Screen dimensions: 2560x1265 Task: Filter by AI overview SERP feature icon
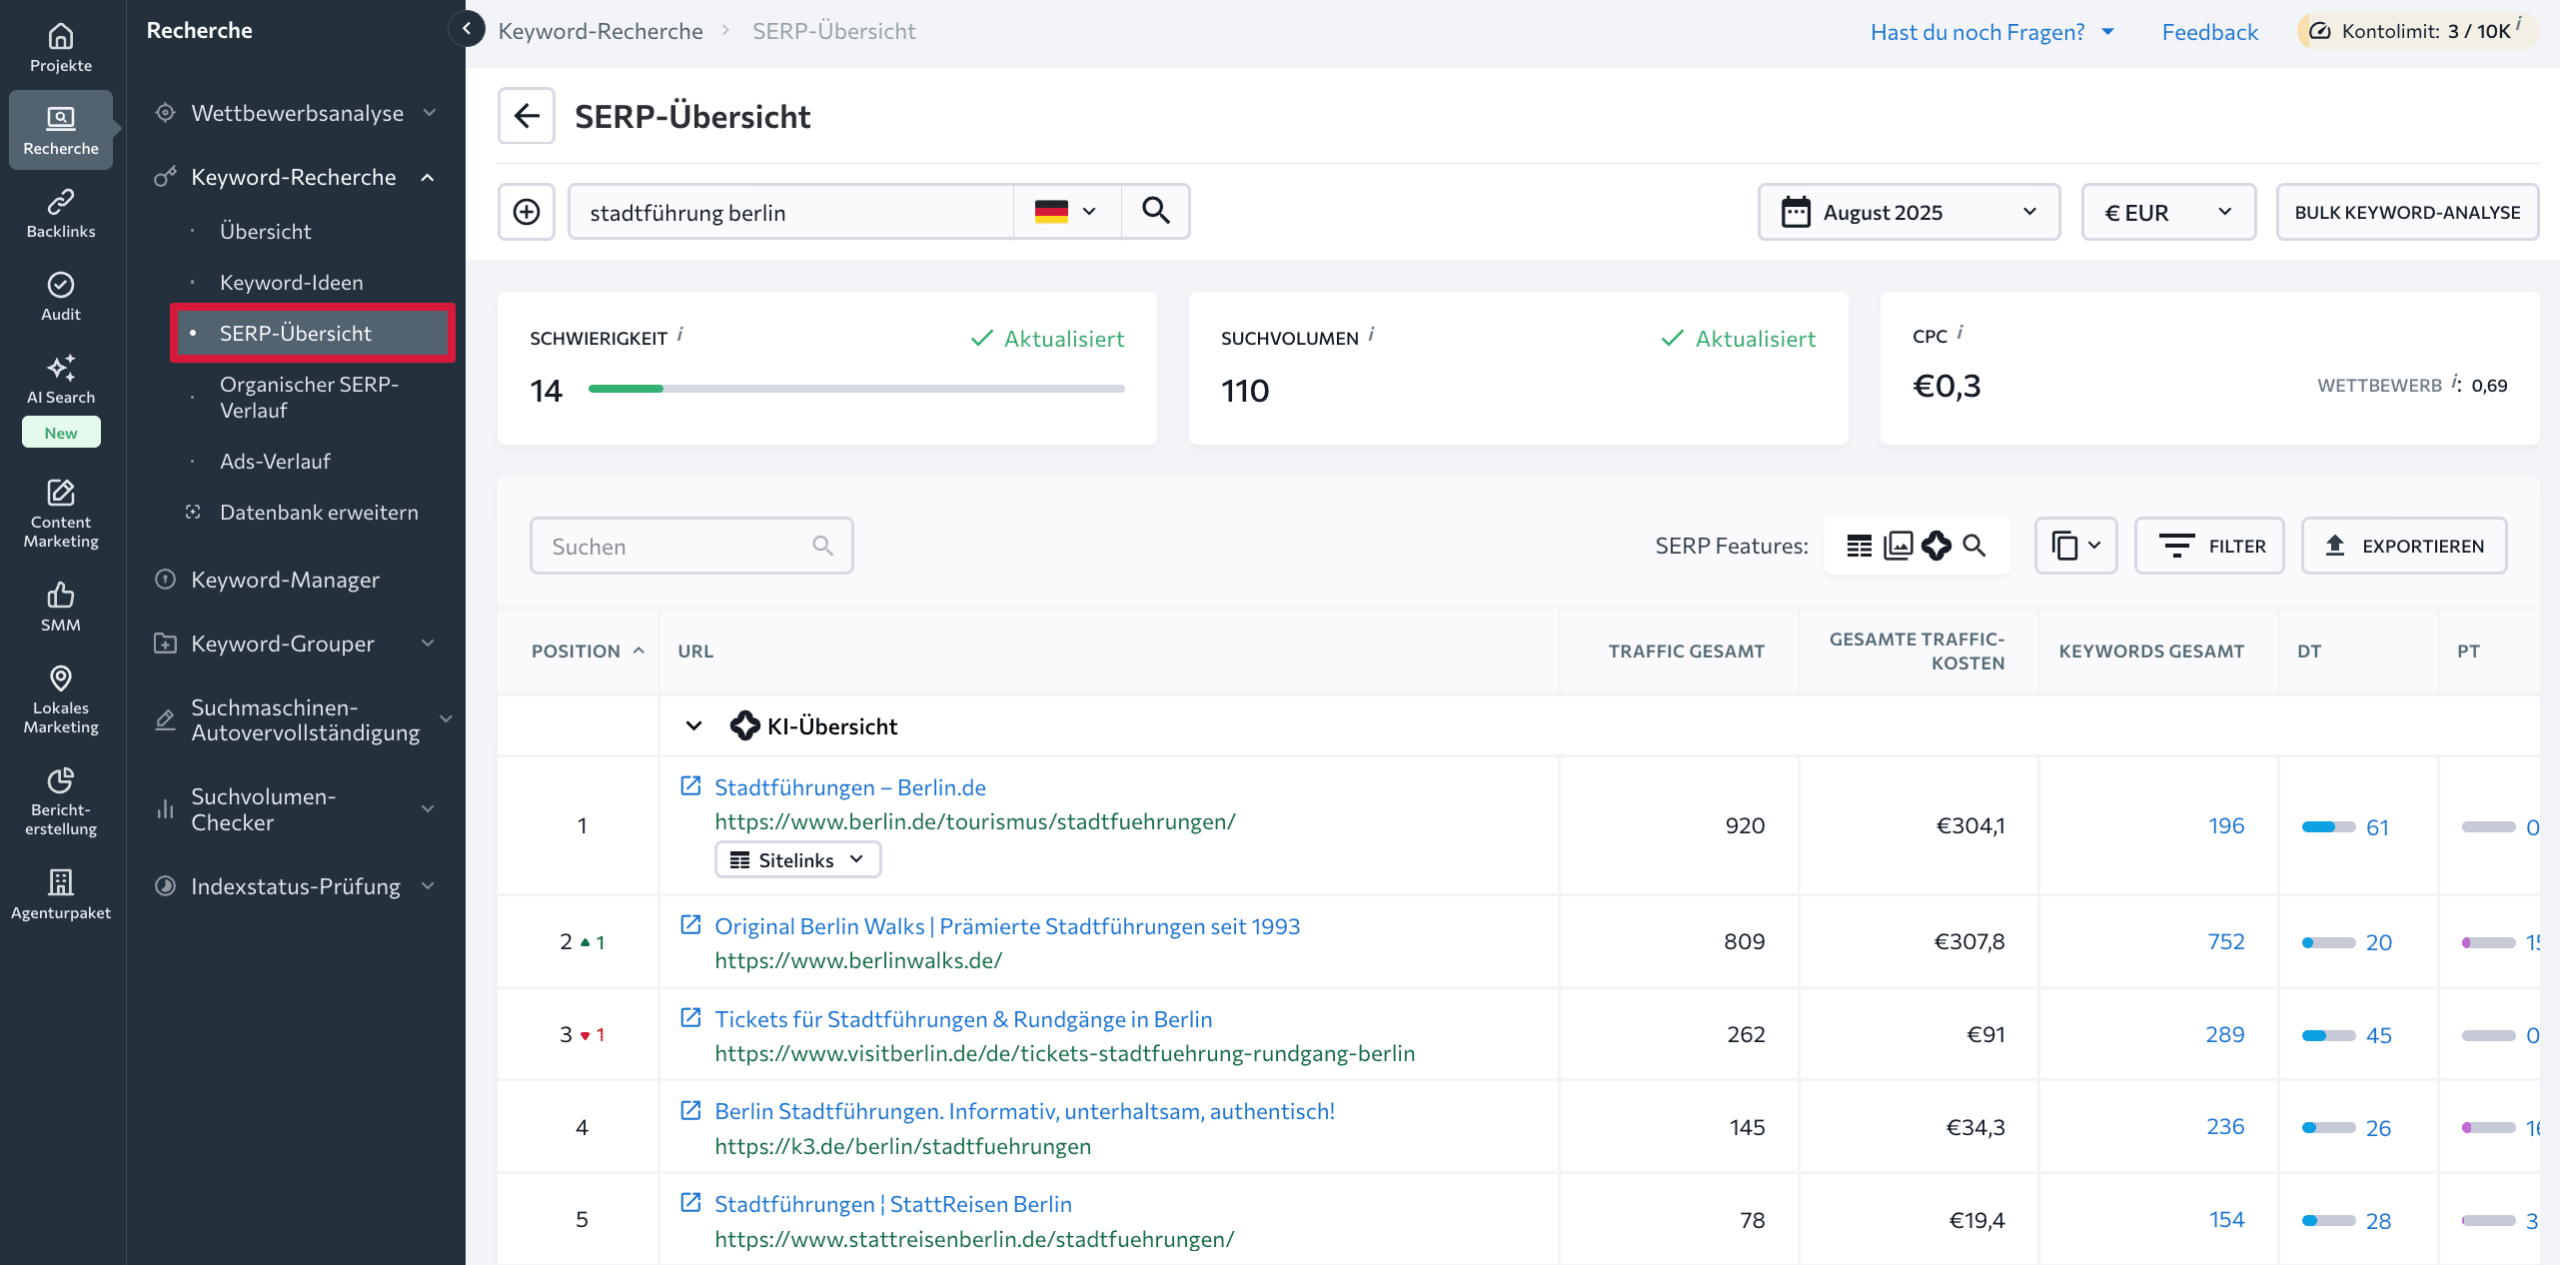coord(1937,546)
